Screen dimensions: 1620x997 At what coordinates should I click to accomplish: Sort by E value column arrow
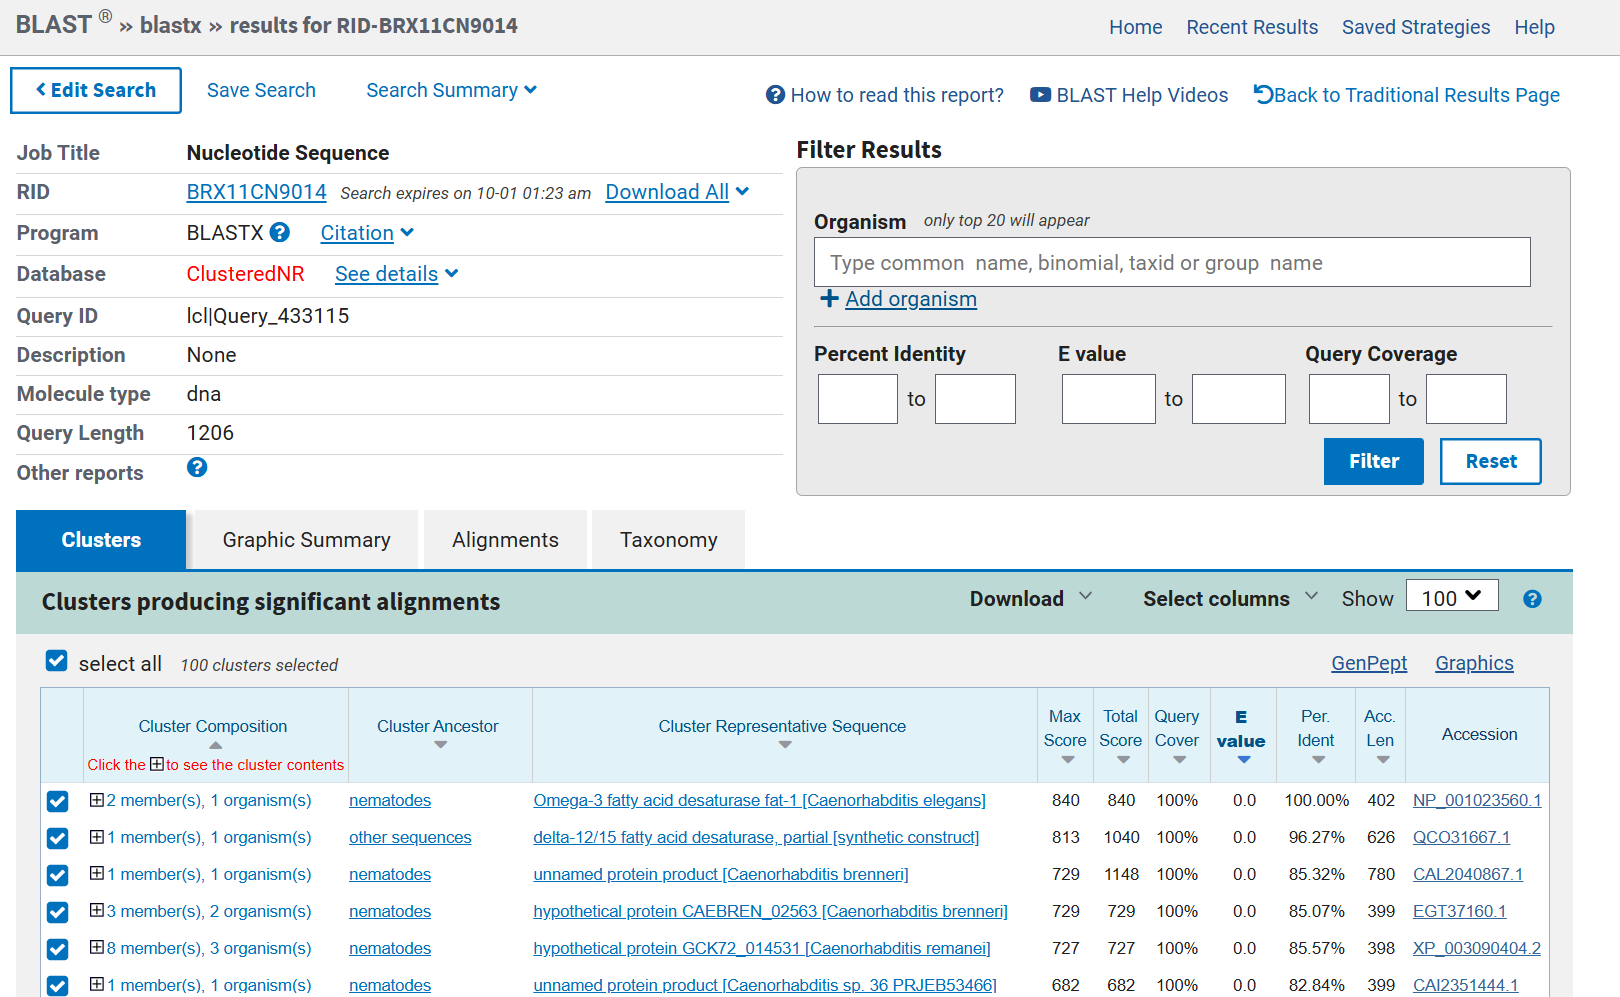click(x=1244, y=760)
